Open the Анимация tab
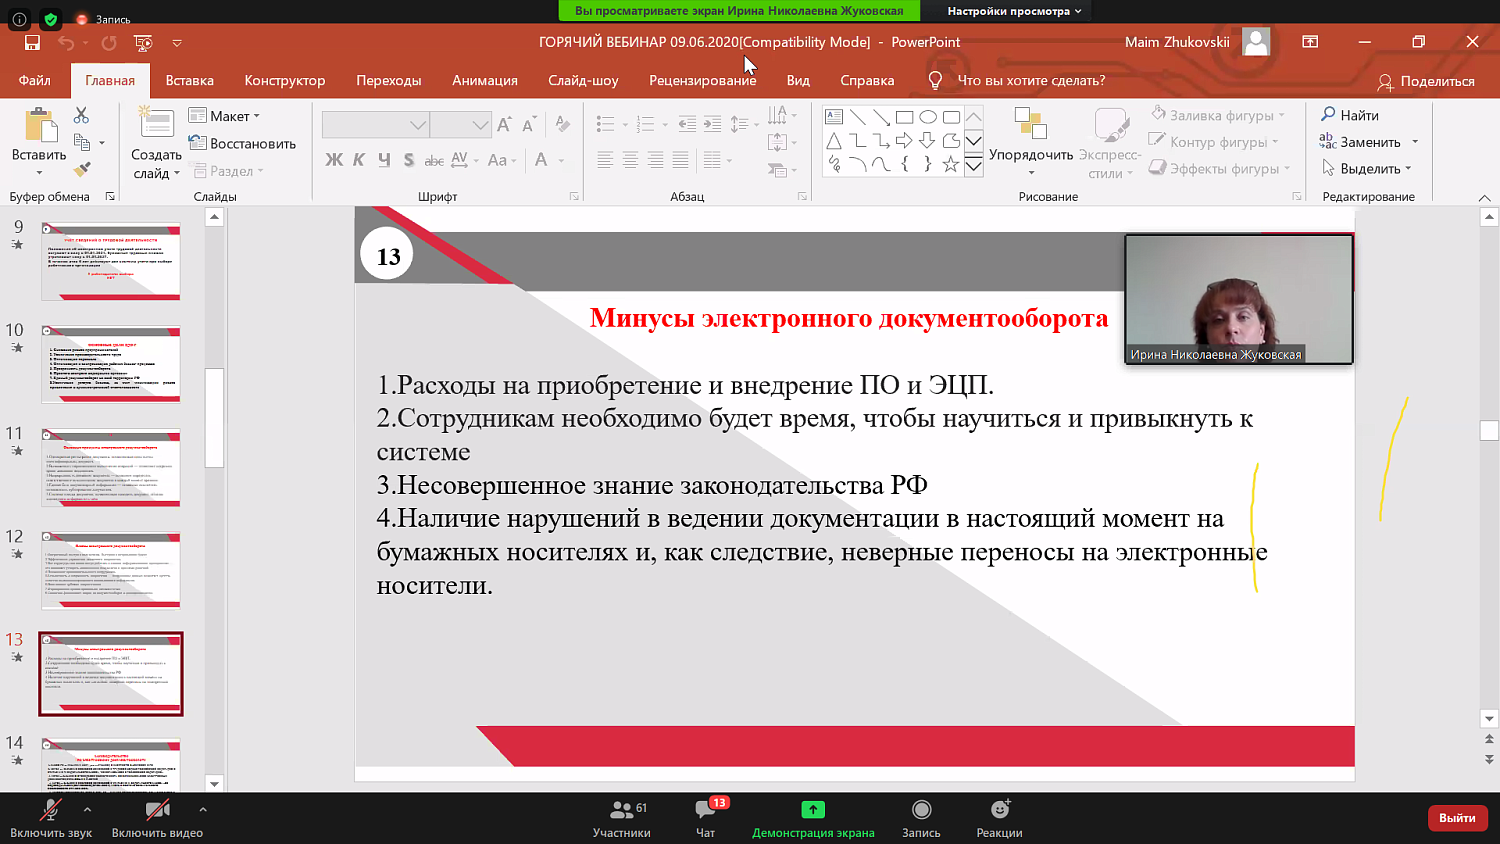This screenshot has height=844, width=1500. coord(485,80)
